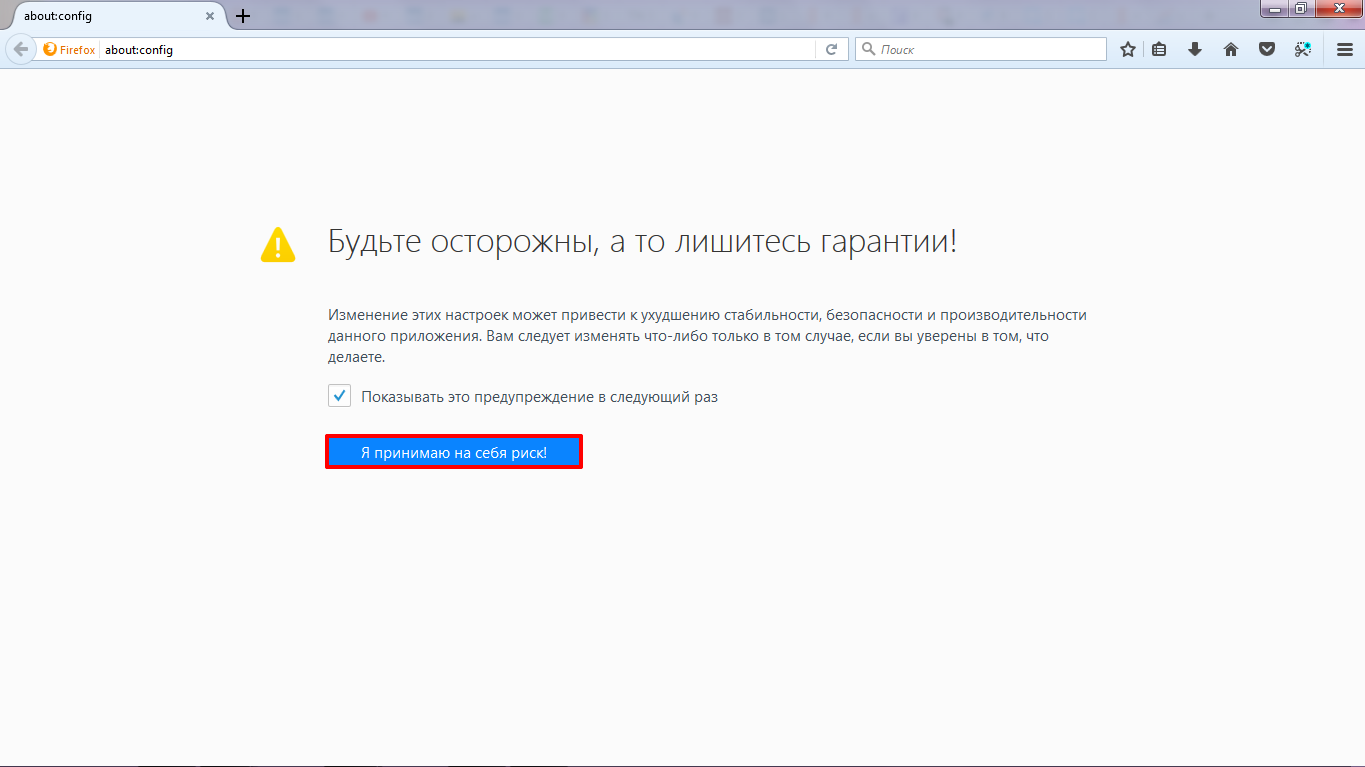Reload the current page
The image size is (1365, 767).
[x=831, y=49]
